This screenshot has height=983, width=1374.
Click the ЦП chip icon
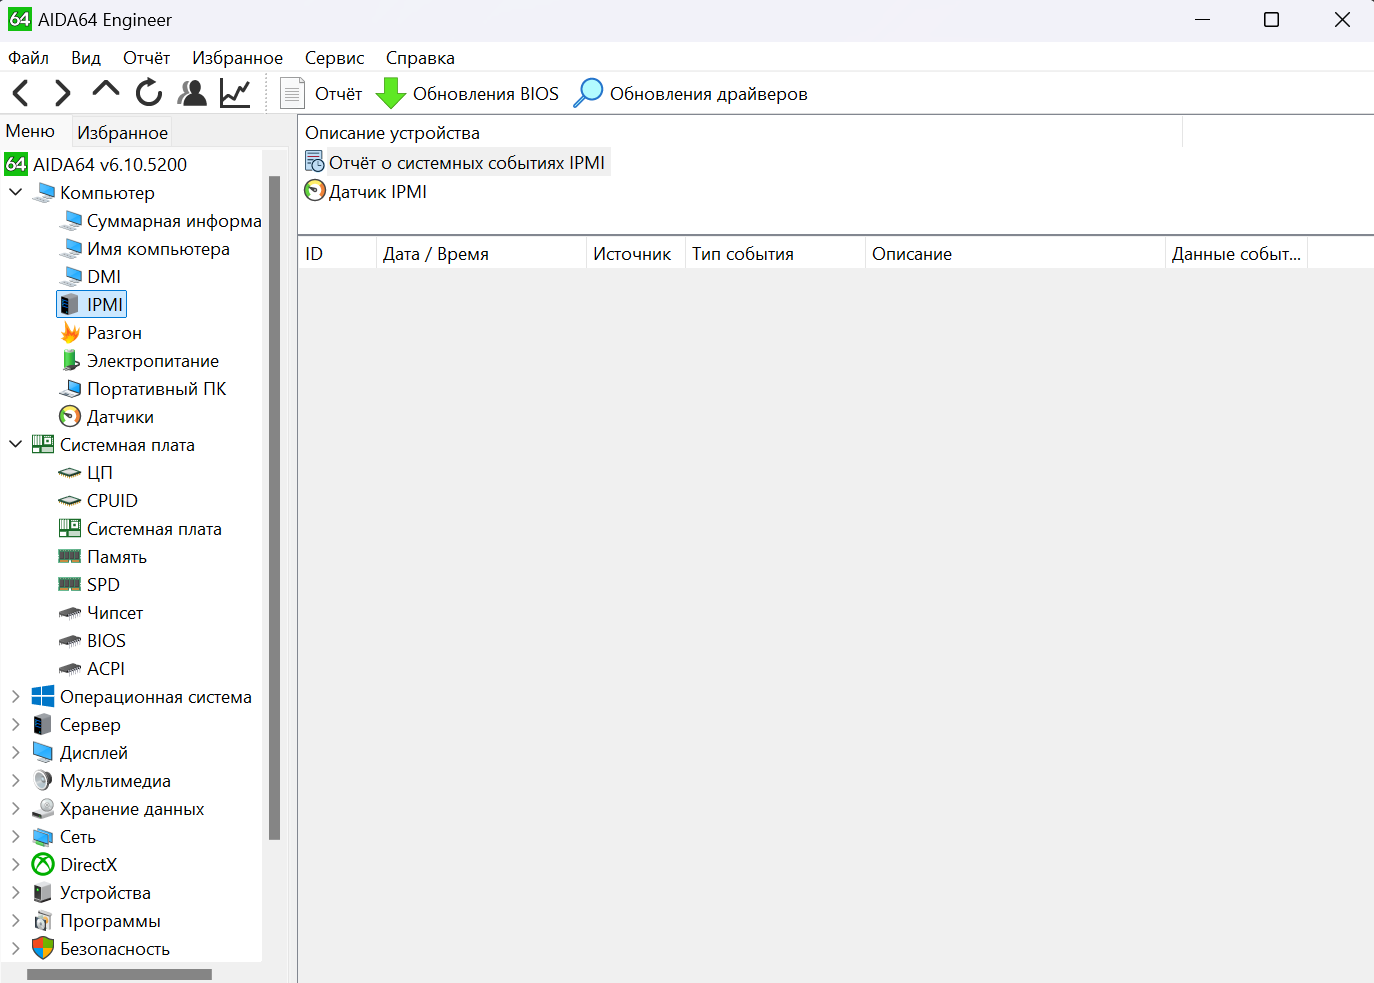[x=70, y=472]
